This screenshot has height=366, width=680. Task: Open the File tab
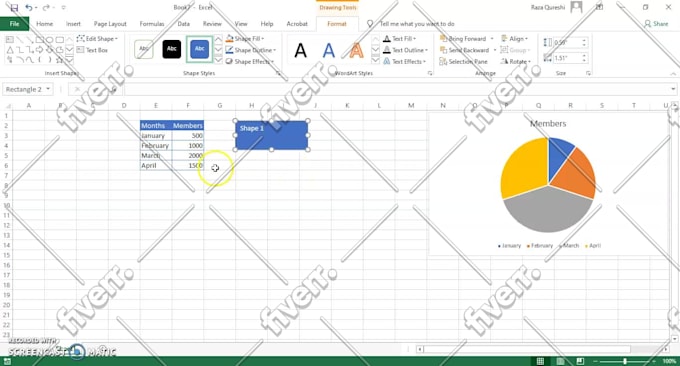point(14,24)
